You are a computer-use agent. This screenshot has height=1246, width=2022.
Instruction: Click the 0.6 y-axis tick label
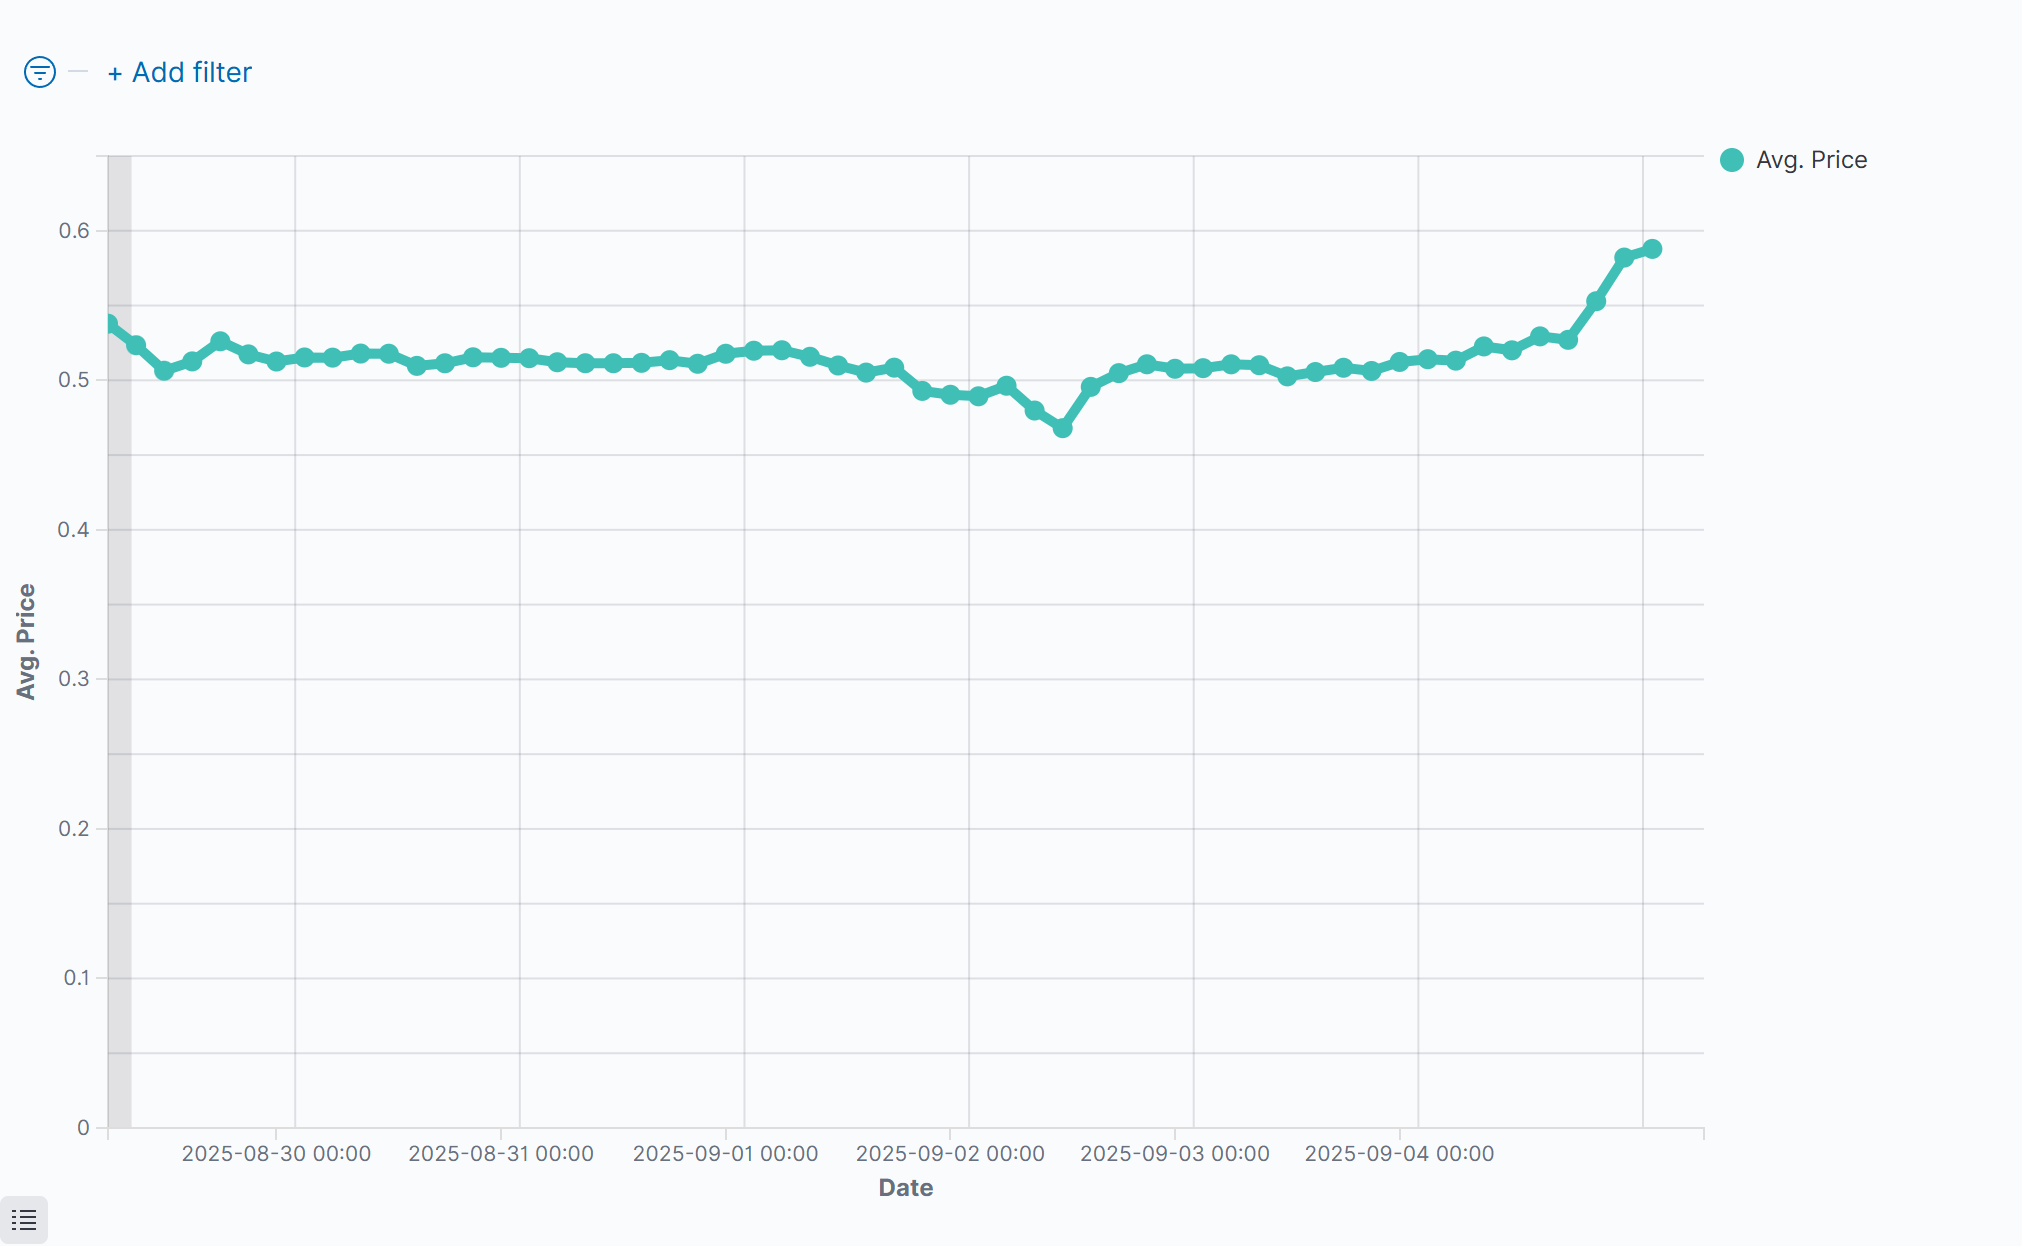74,231
